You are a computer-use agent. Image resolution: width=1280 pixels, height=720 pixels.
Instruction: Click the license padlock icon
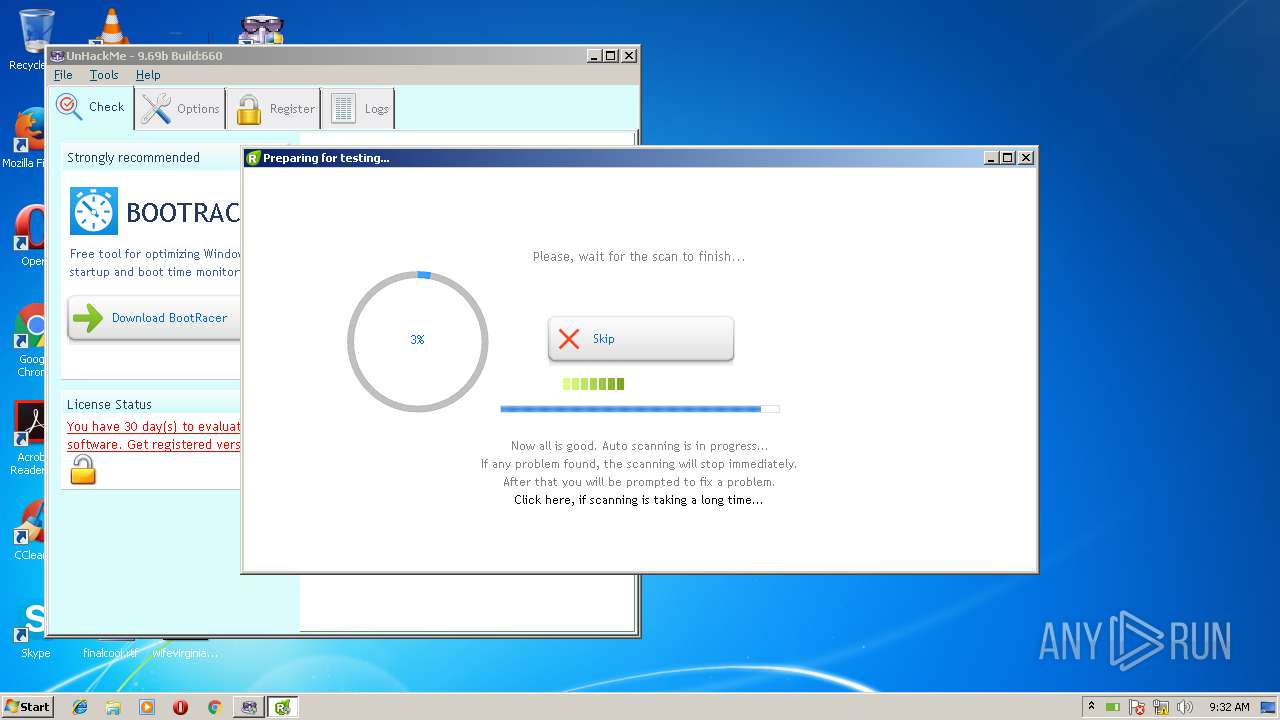click(x=83, y=469)
